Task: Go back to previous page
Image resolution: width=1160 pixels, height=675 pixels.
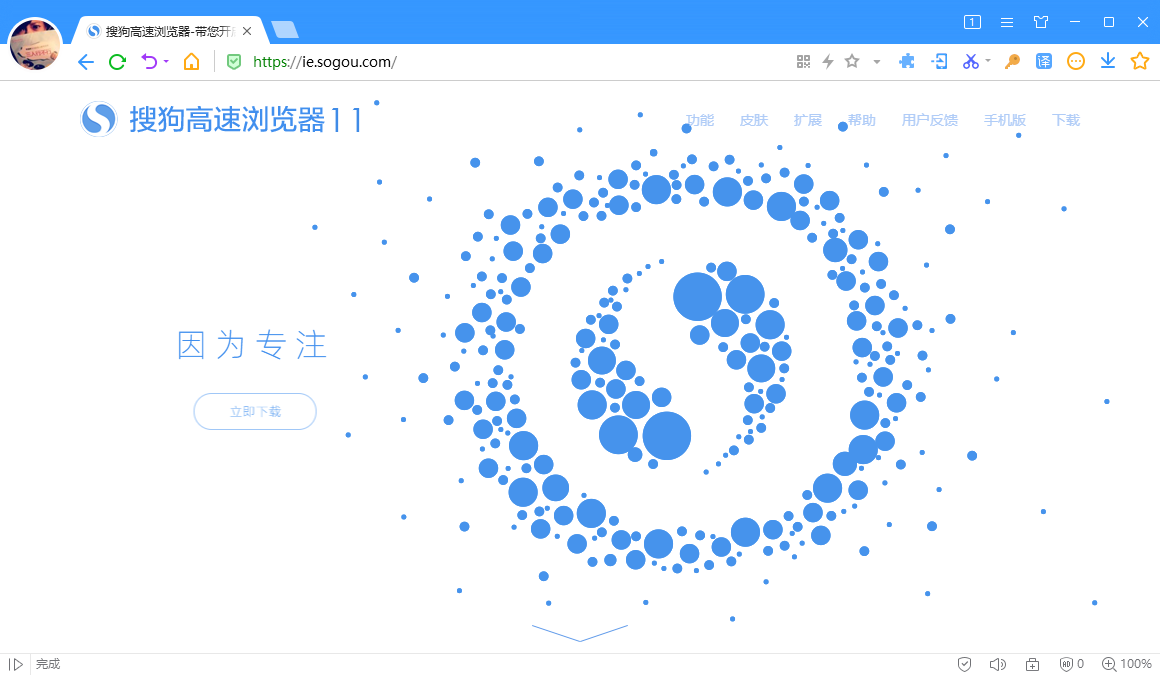Action: (86, 62)
